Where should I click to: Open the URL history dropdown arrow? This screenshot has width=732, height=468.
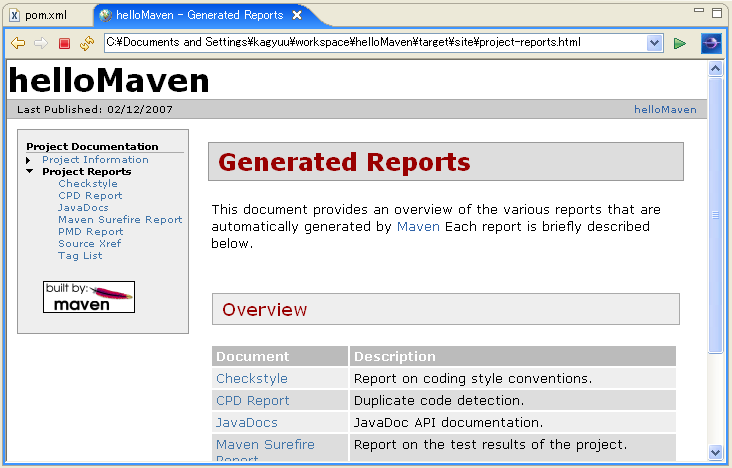[655, 43]
